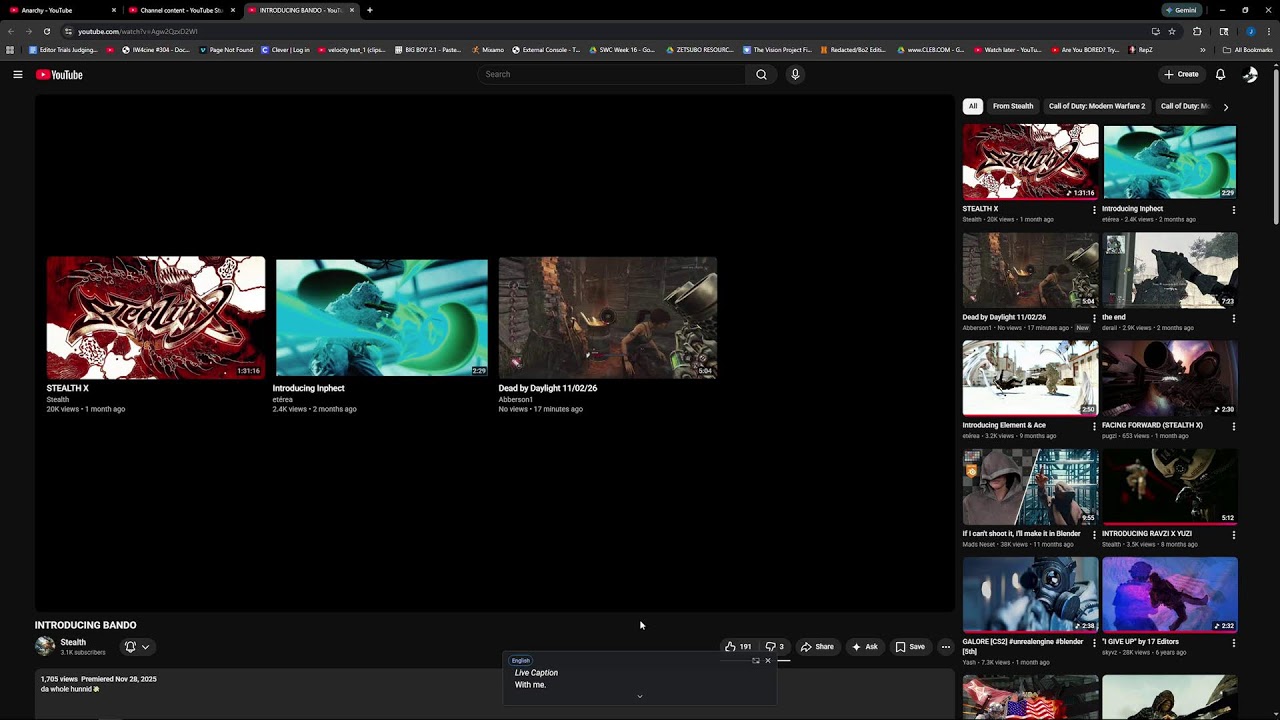
Task: Expand the notification settings for Stealth channel
Action: pyautogui.click(x=137, y=647)
